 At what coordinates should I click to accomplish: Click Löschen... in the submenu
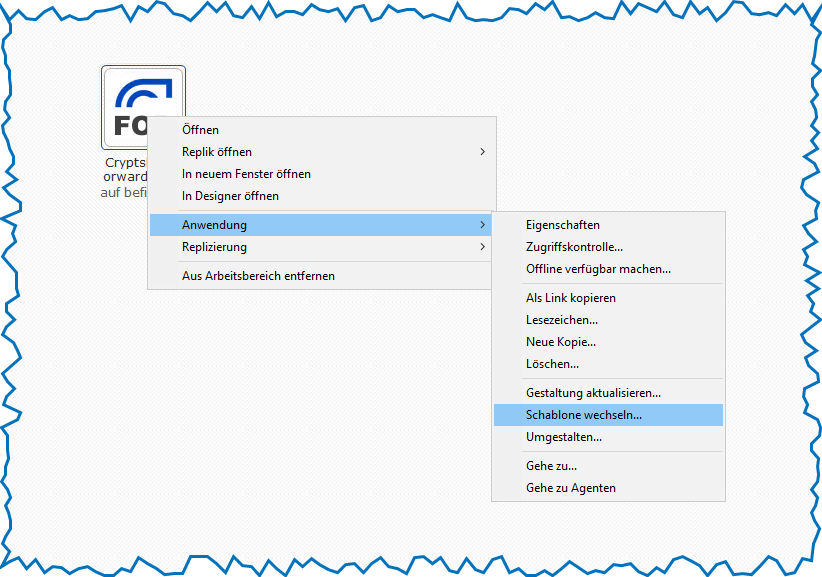click(x=552, y=364)
